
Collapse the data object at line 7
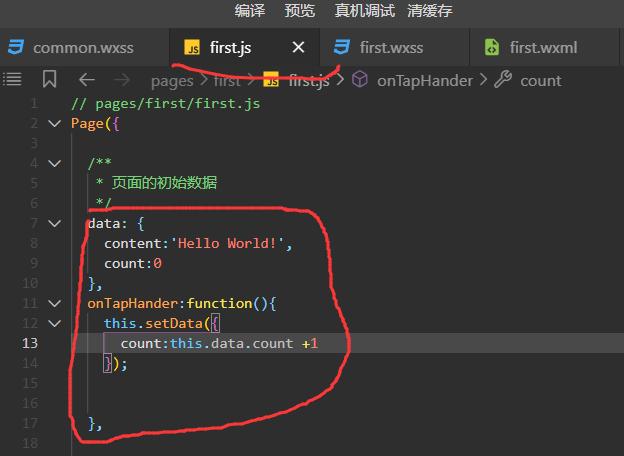(55, 224)
